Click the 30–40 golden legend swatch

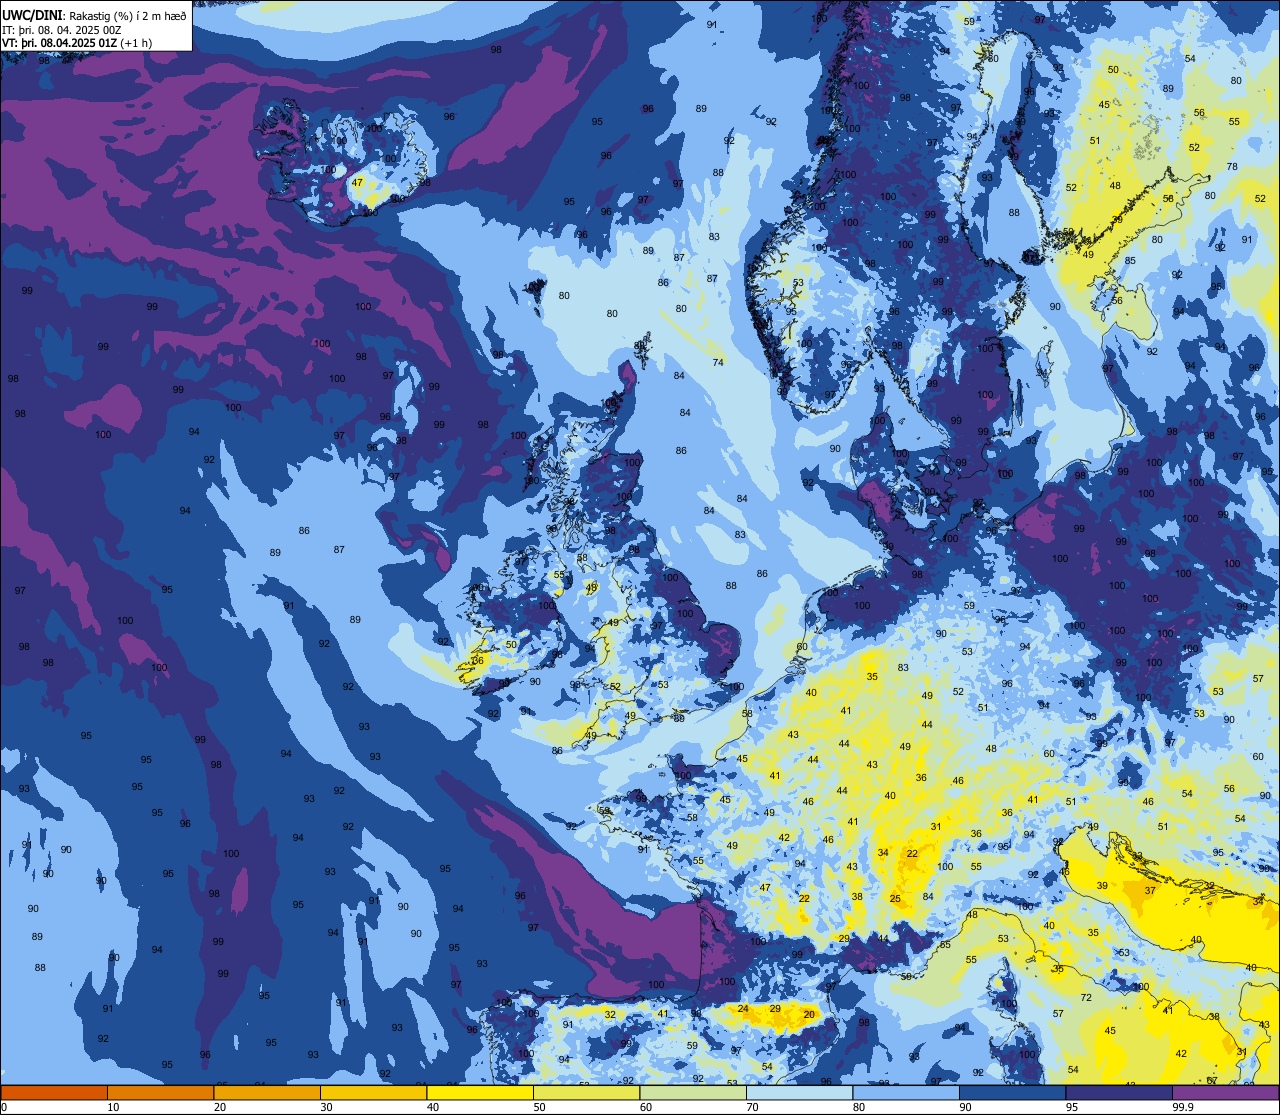(x=373, y=1092)
